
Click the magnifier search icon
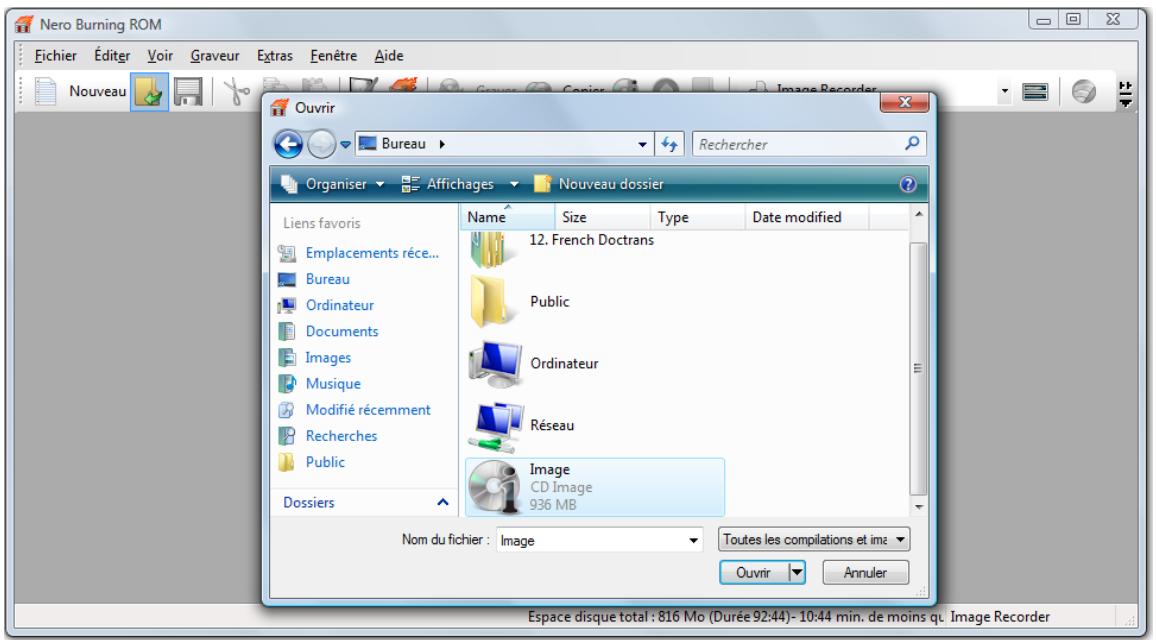click(912, 143)
